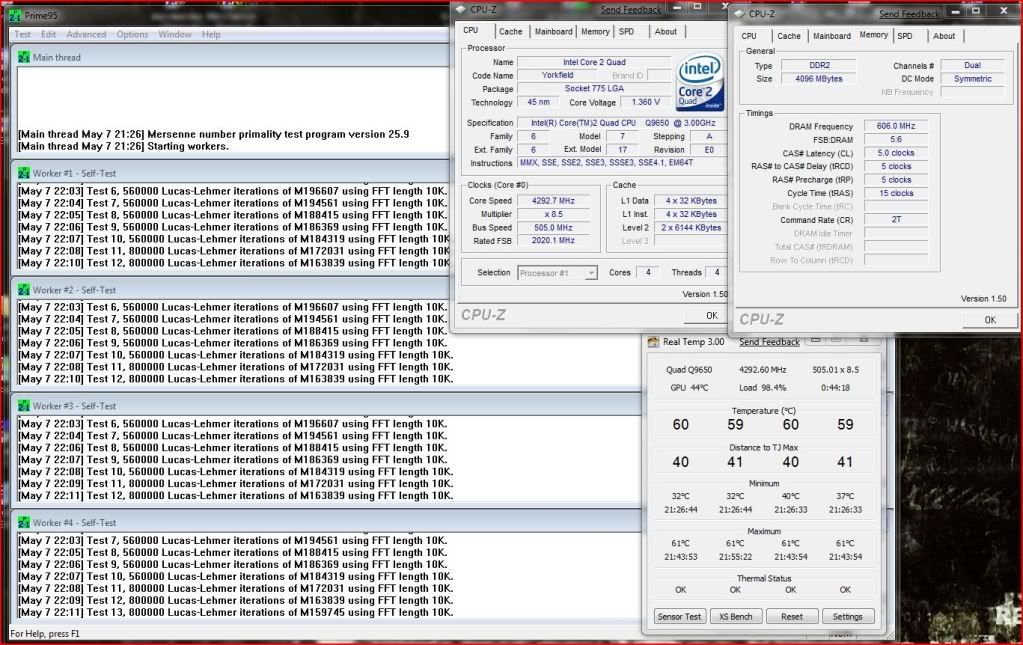Click the Prime95 title bar icon
This screenshot has width=1023, height=645.
coord(15,15)
